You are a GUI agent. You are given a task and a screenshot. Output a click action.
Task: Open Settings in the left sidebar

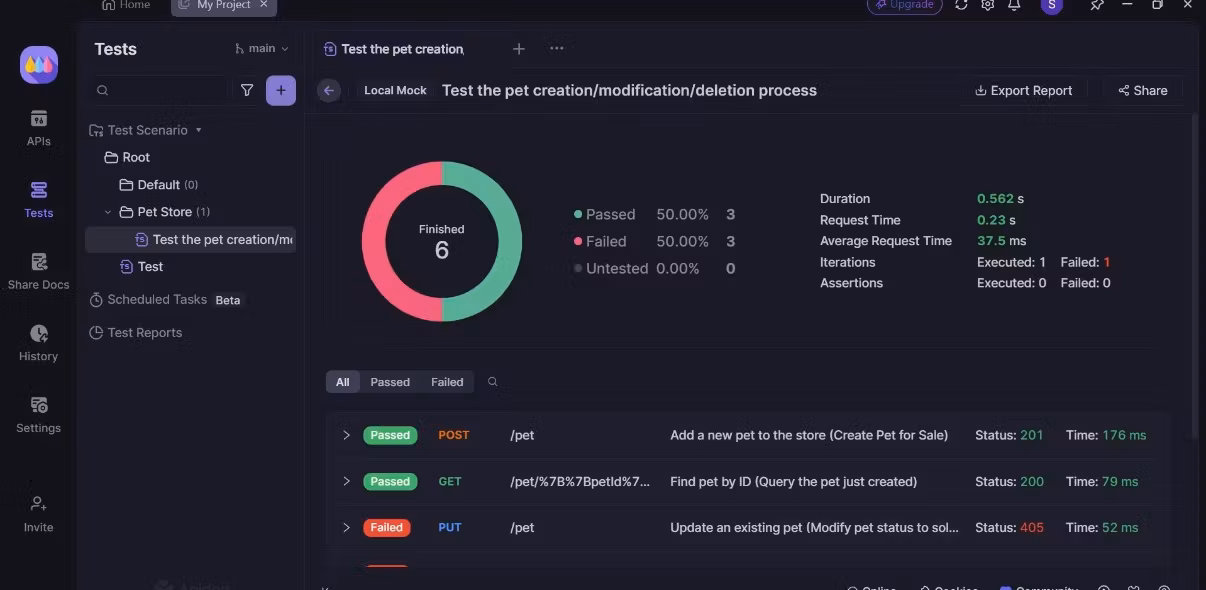click(38, 415)
